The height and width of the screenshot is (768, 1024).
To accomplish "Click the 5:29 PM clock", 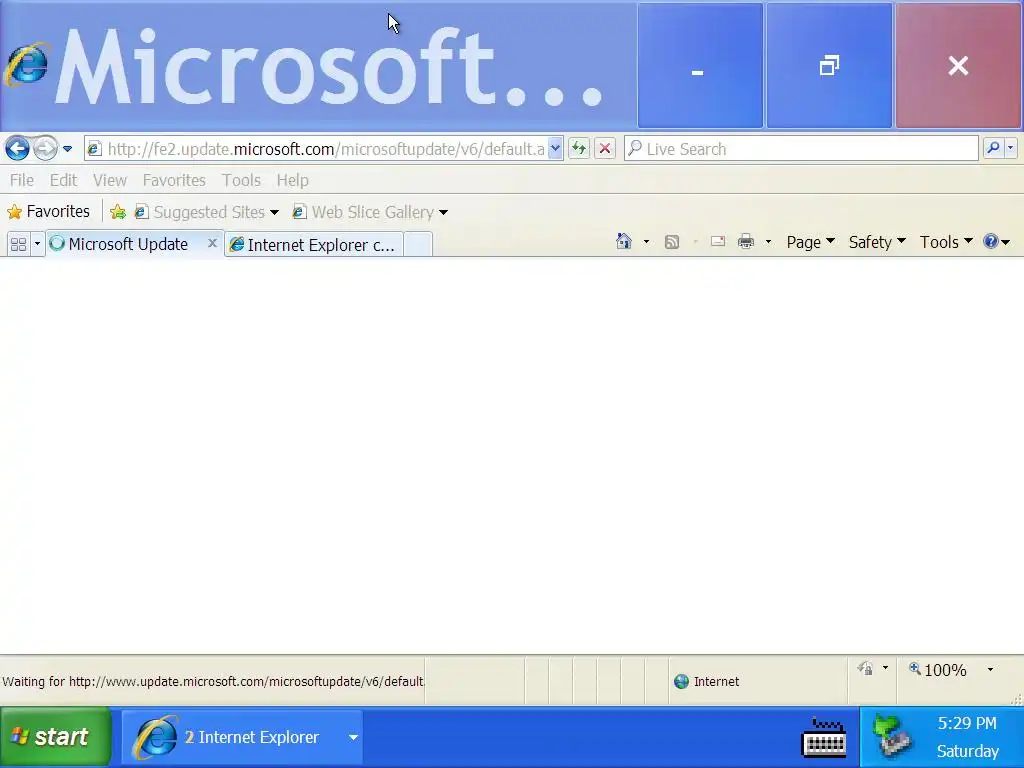I will 967,724.
